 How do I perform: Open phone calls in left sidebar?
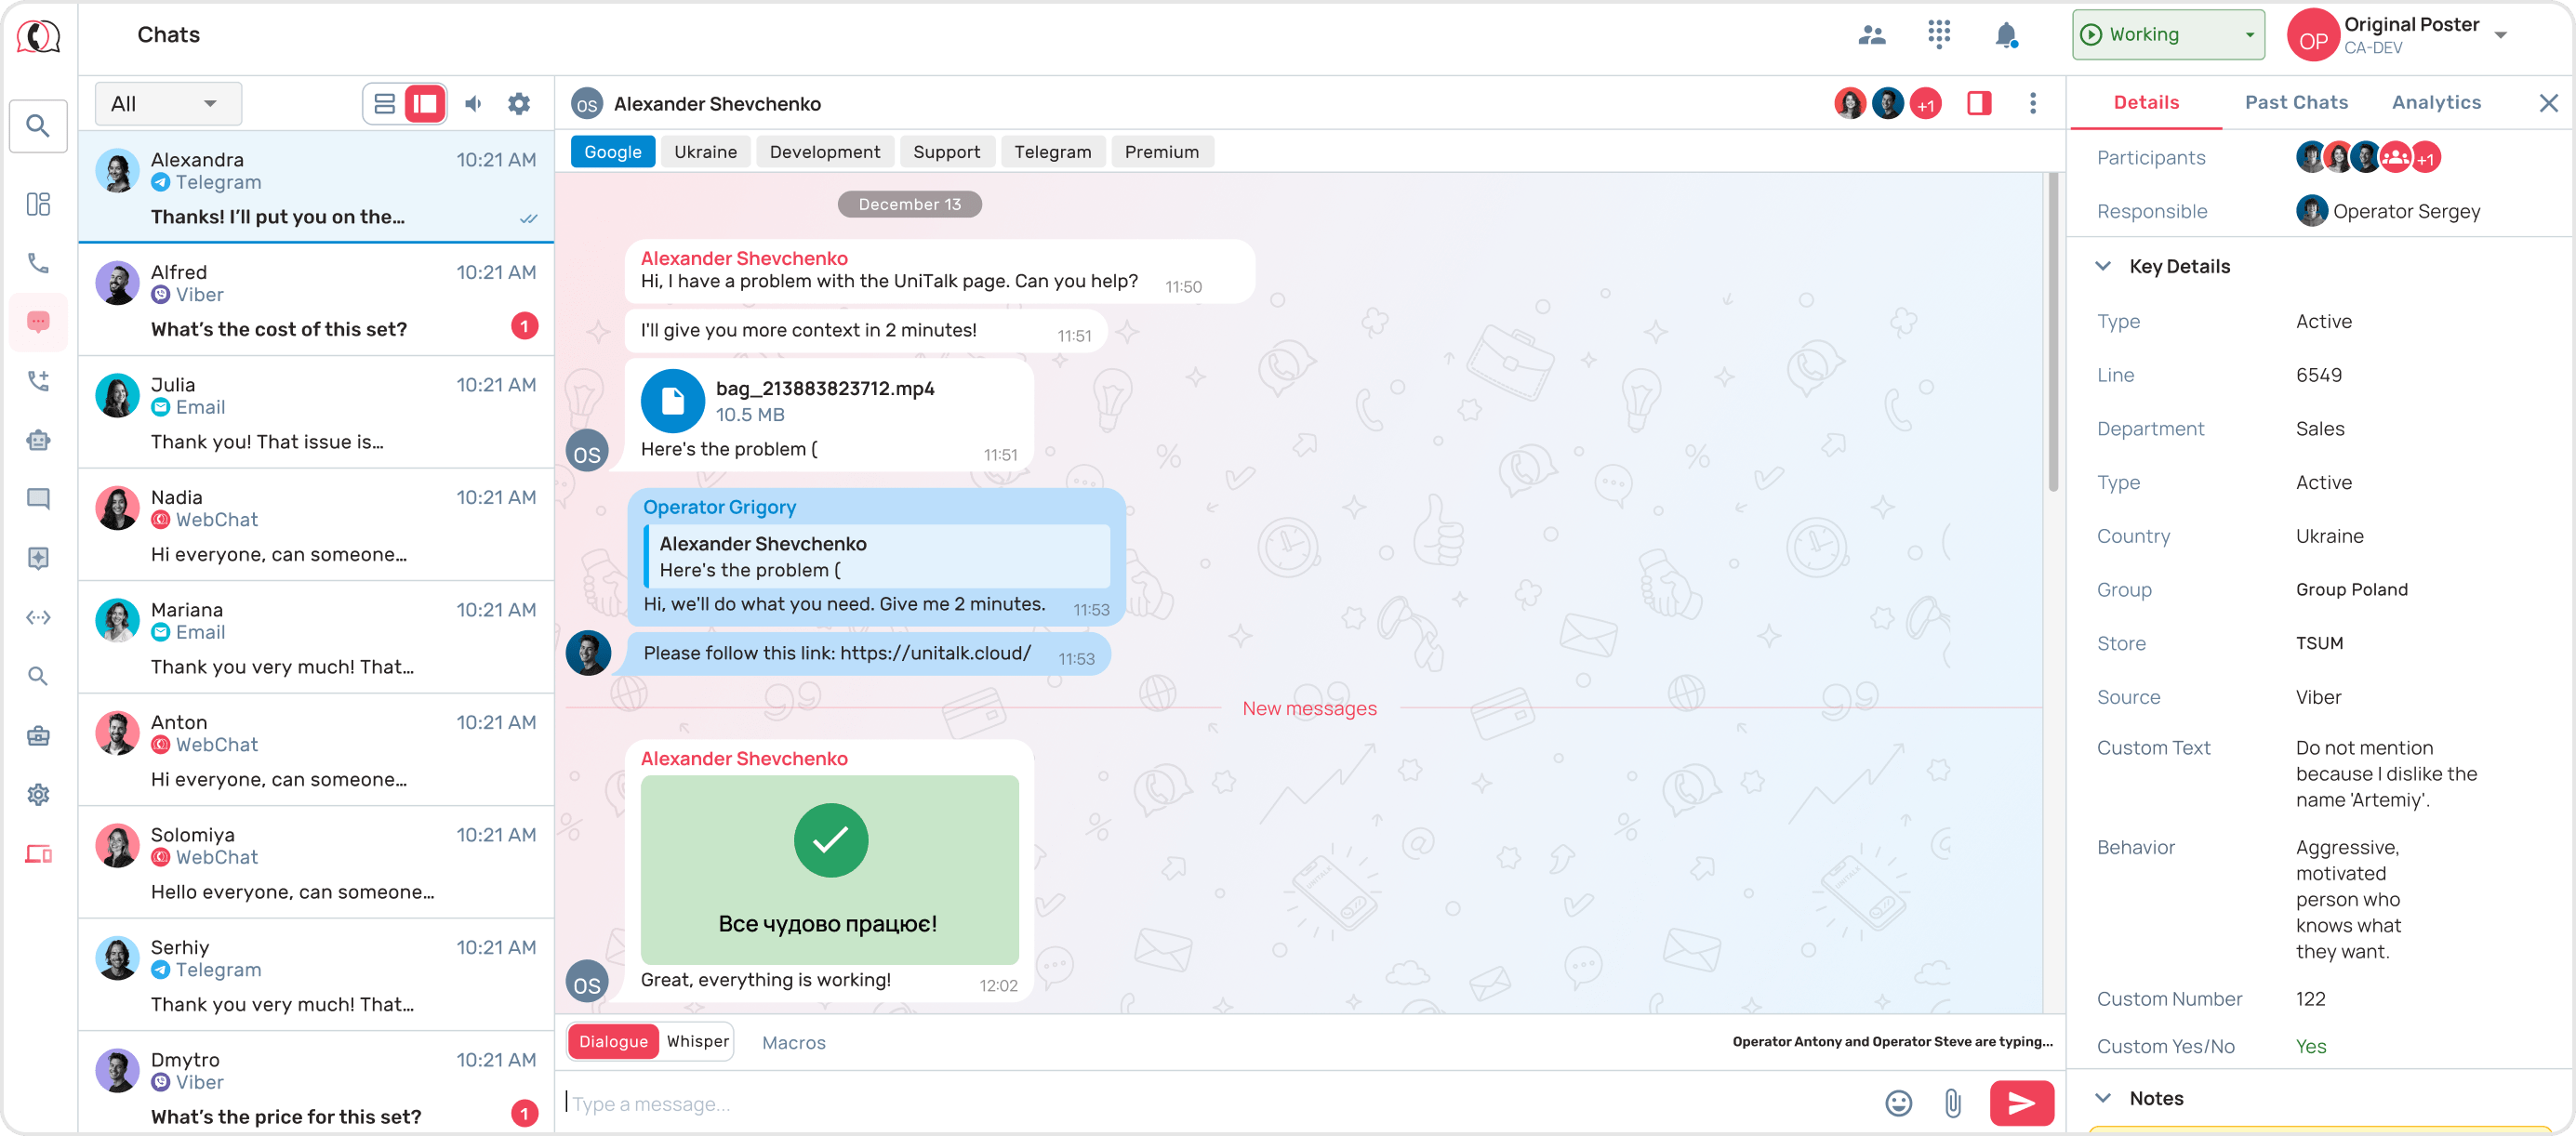pyautogui.click(x=38, y=263)
